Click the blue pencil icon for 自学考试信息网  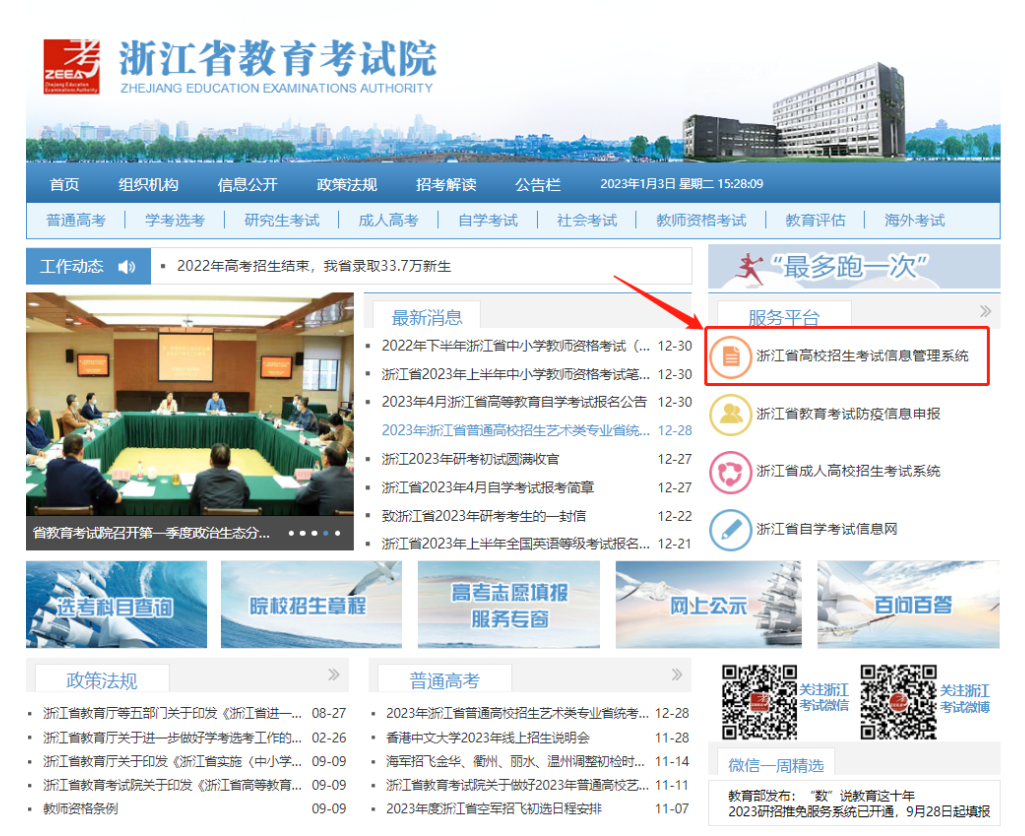click(x=731, y=529)
